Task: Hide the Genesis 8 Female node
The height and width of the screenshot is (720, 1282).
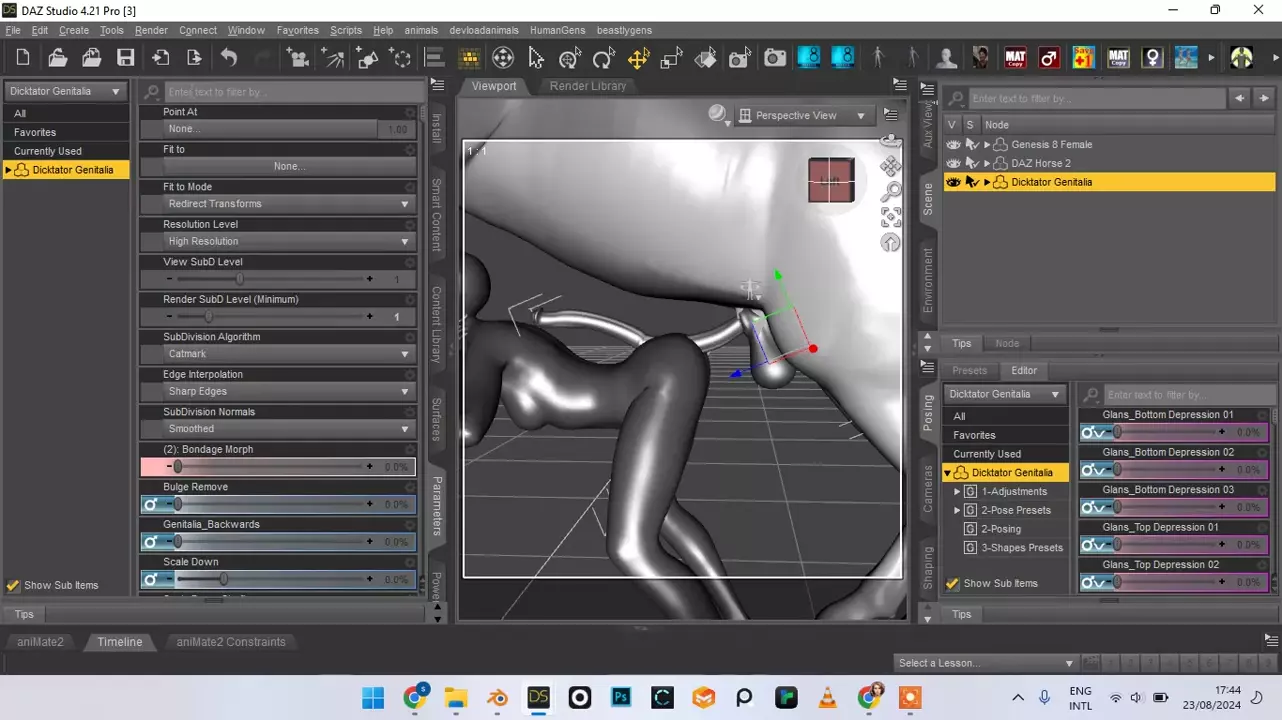Action: click(x=953, y=145)
